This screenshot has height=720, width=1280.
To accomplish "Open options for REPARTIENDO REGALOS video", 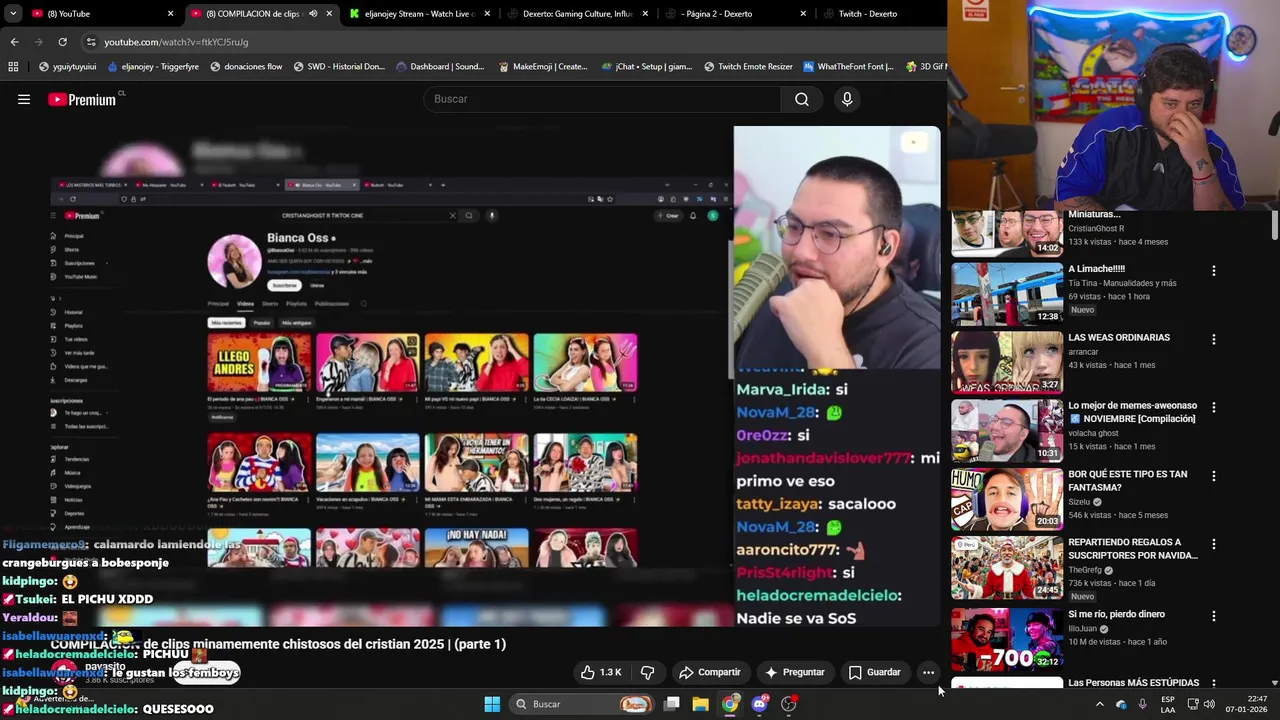I will [1213, 545].
